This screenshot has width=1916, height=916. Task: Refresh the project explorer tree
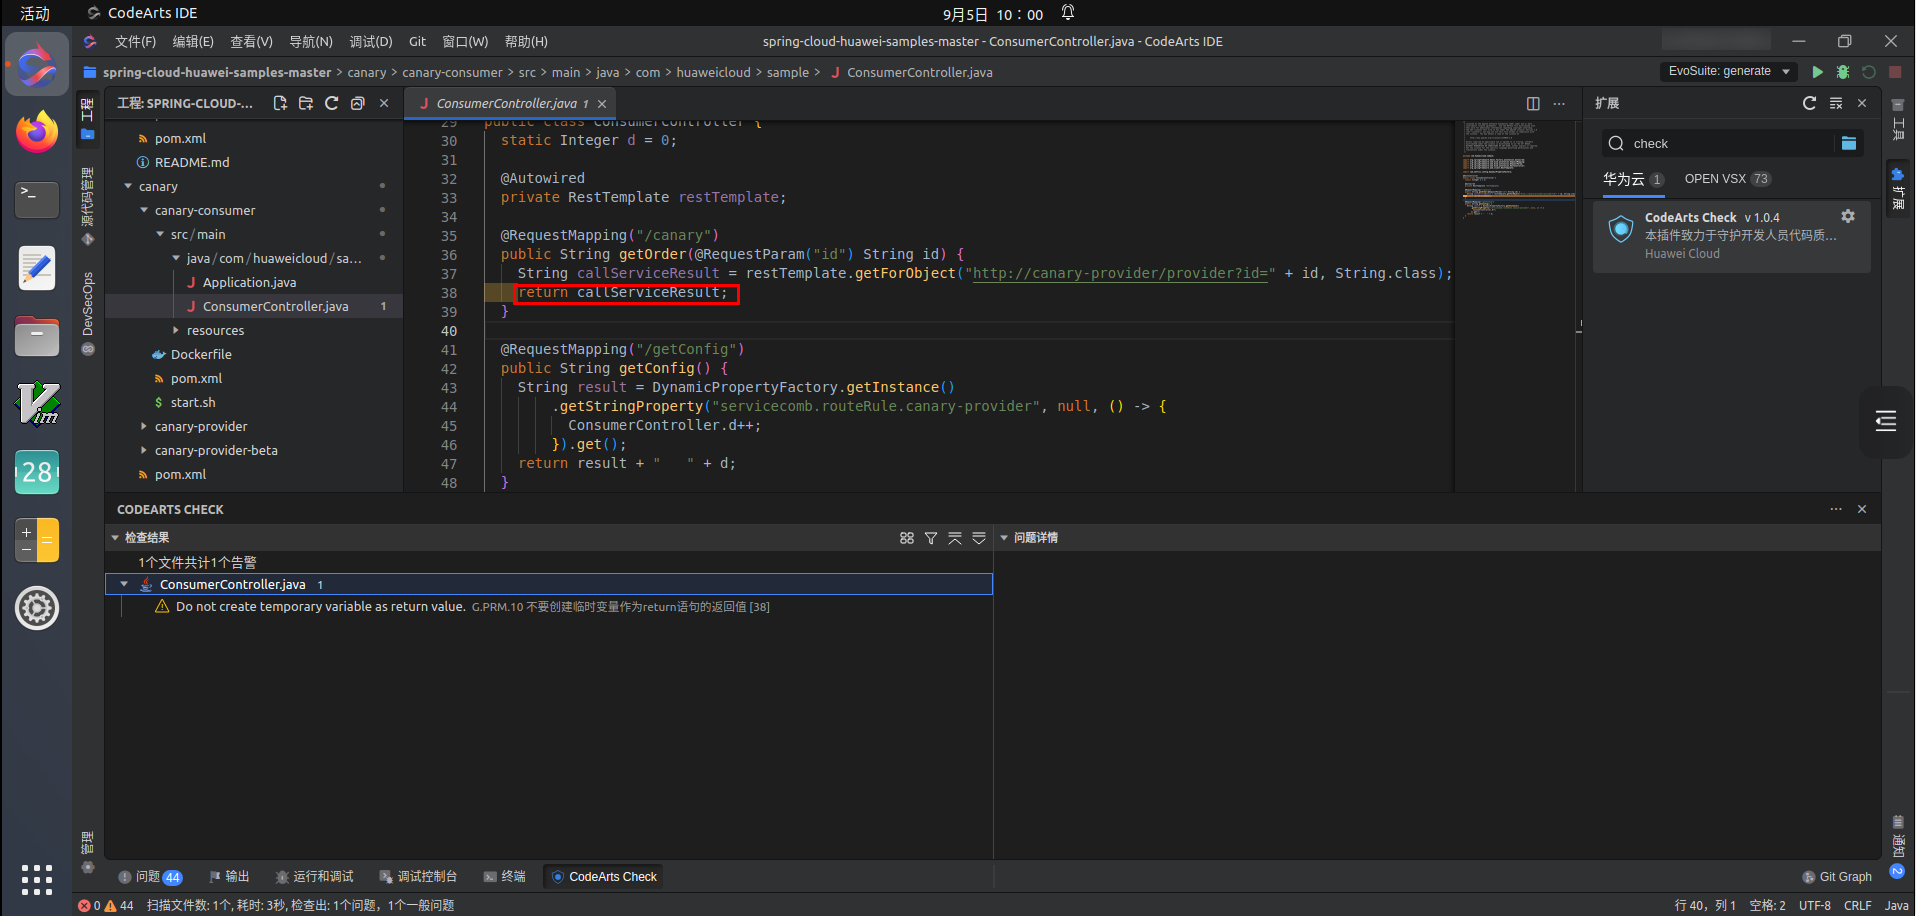(x=332, y=103)
